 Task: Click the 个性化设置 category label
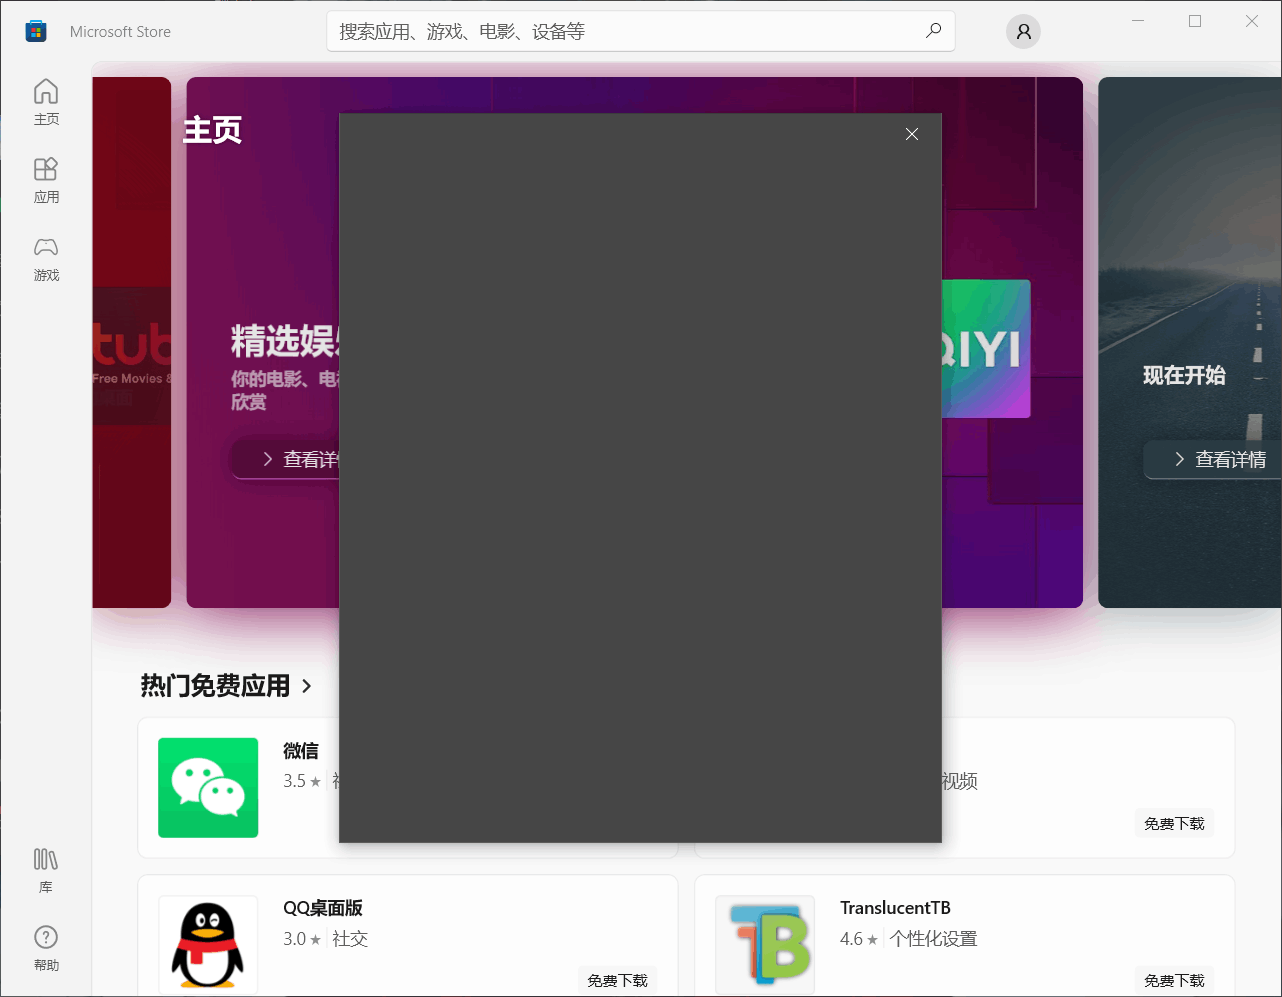933,939
